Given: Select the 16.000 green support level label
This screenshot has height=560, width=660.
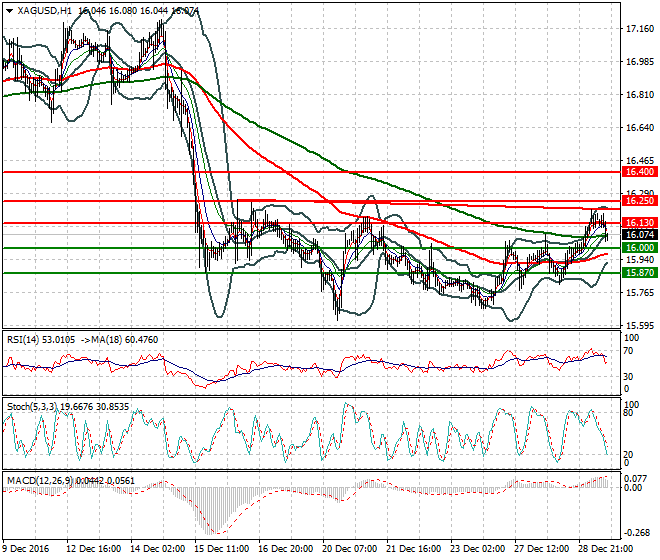Looking at the screenshot, I should pos(639,248).
